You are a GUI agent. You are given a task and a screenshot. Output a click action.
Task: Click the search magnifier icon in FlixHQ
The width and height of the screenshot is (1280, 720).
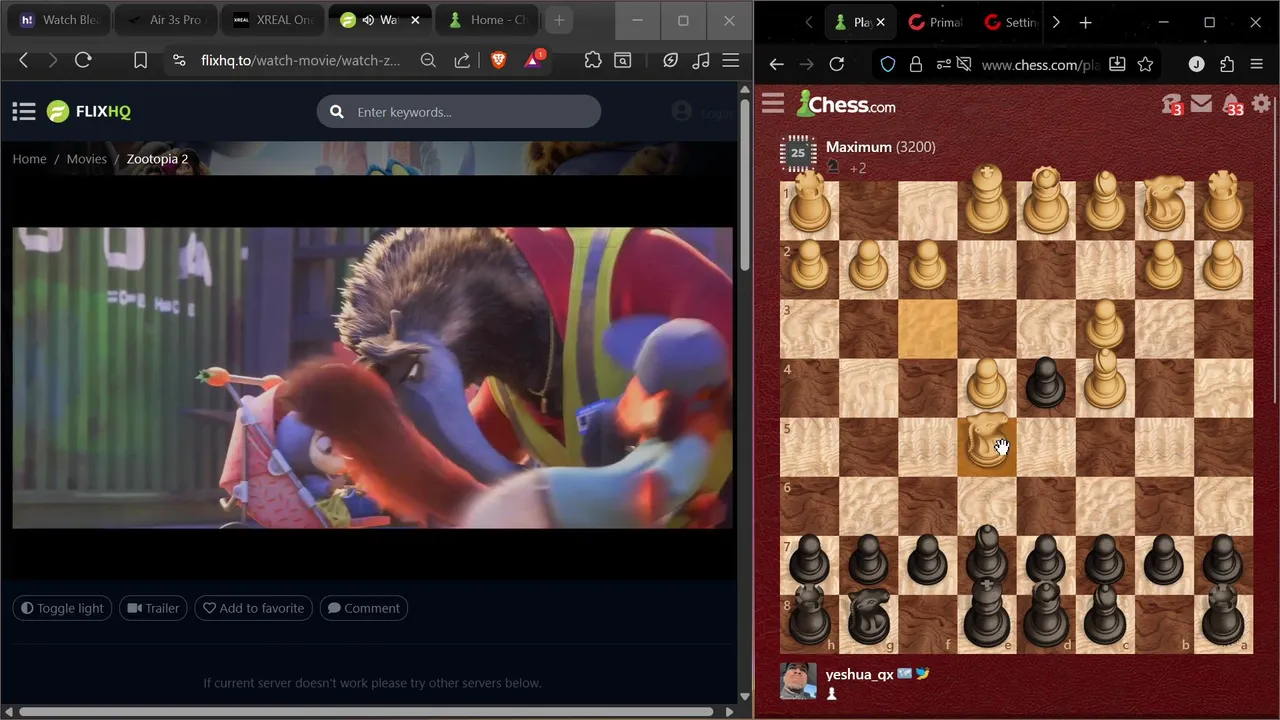click(x=337, y=112)
